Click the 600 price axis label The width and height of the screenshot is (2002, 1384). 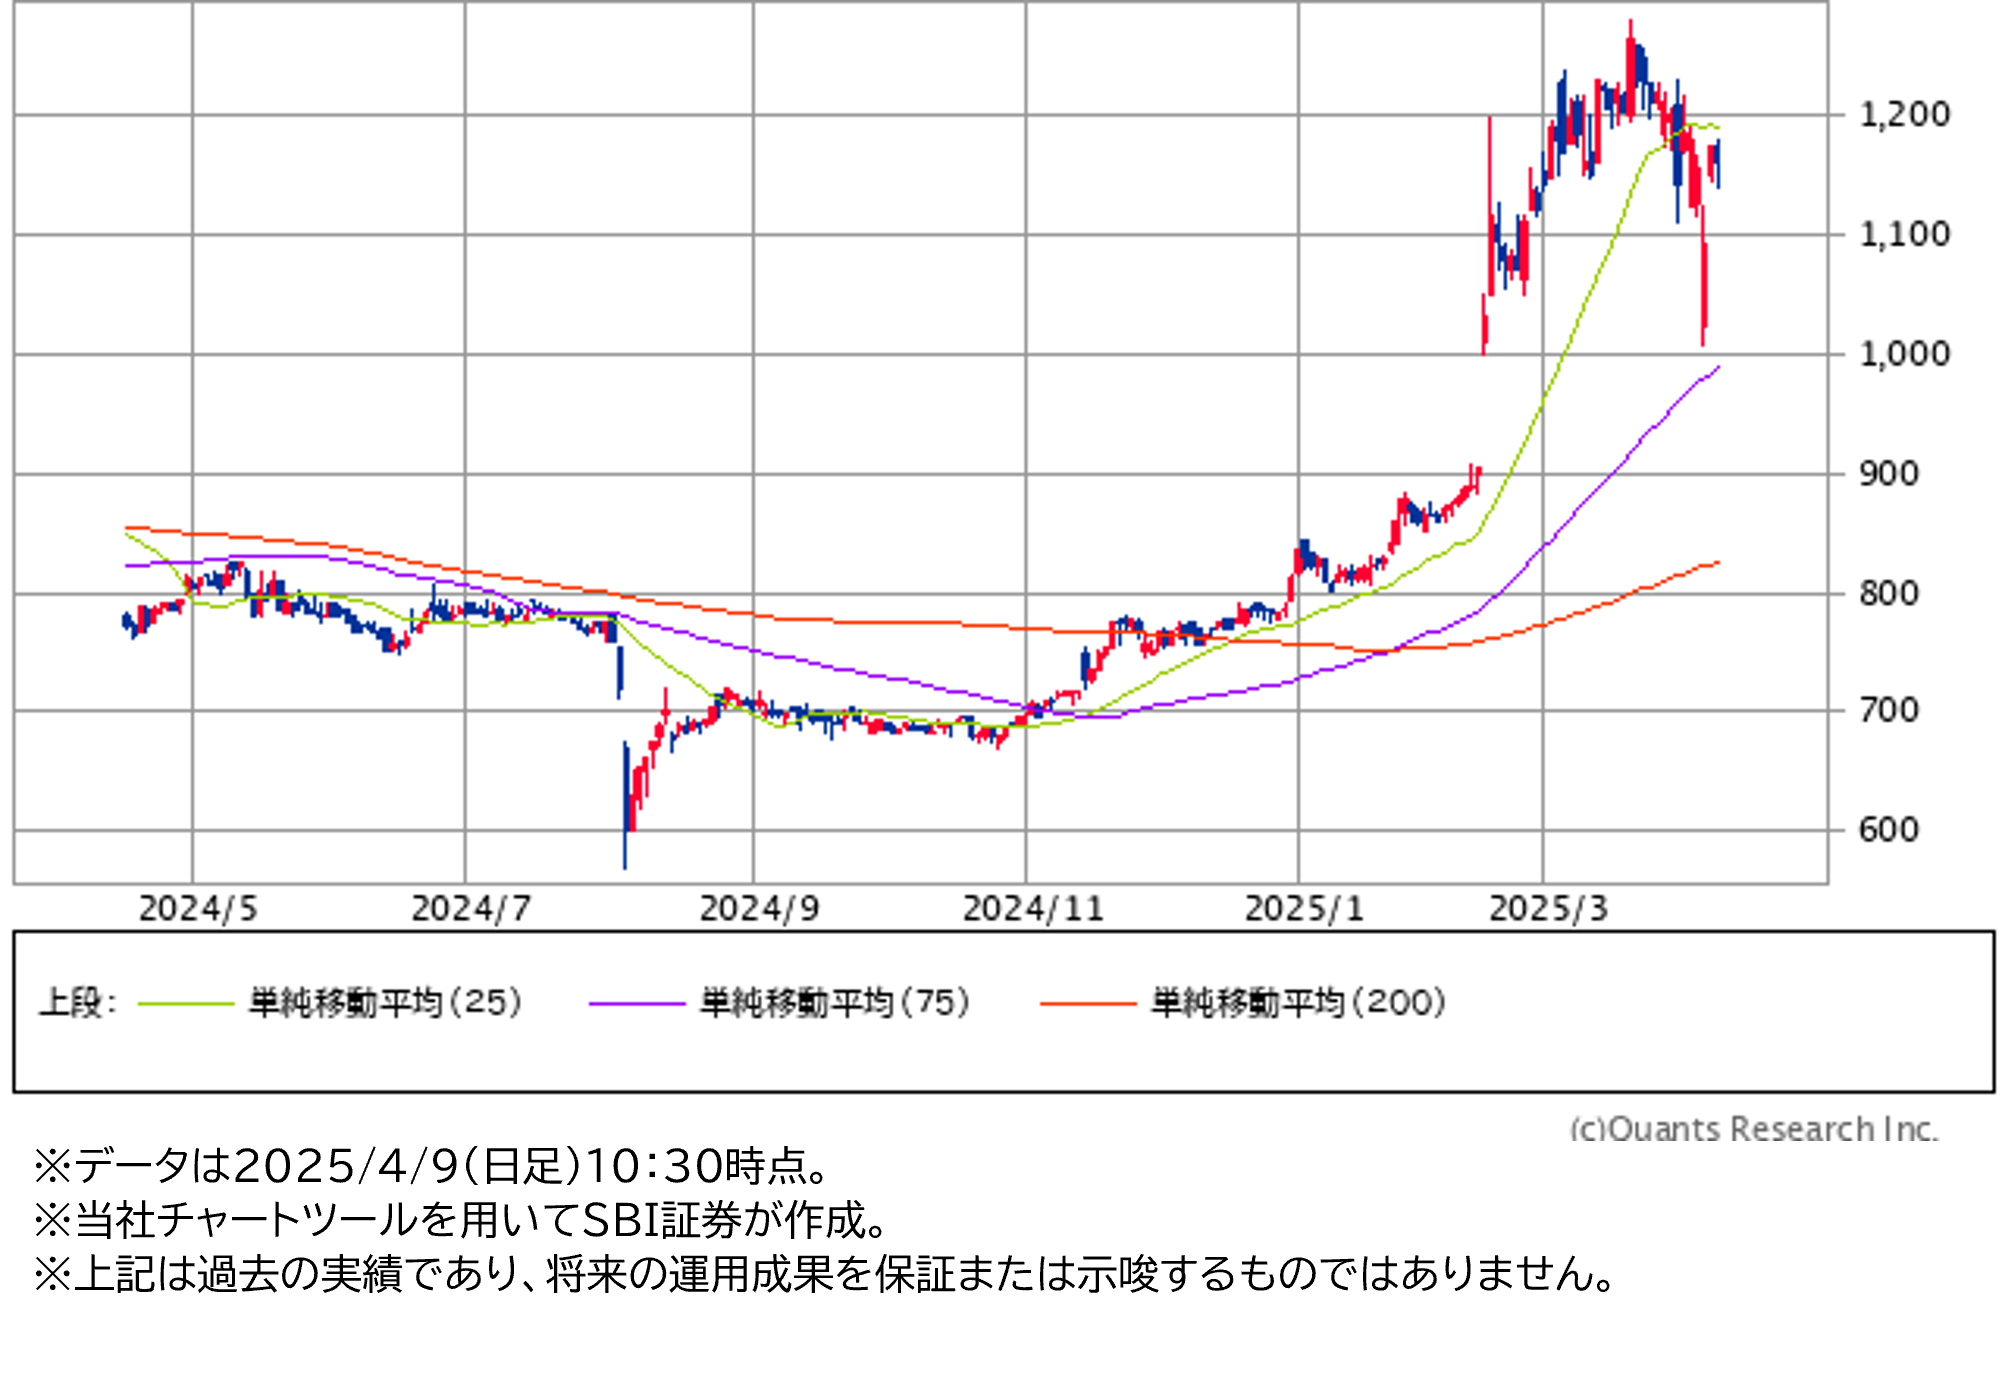[1888, 830]
